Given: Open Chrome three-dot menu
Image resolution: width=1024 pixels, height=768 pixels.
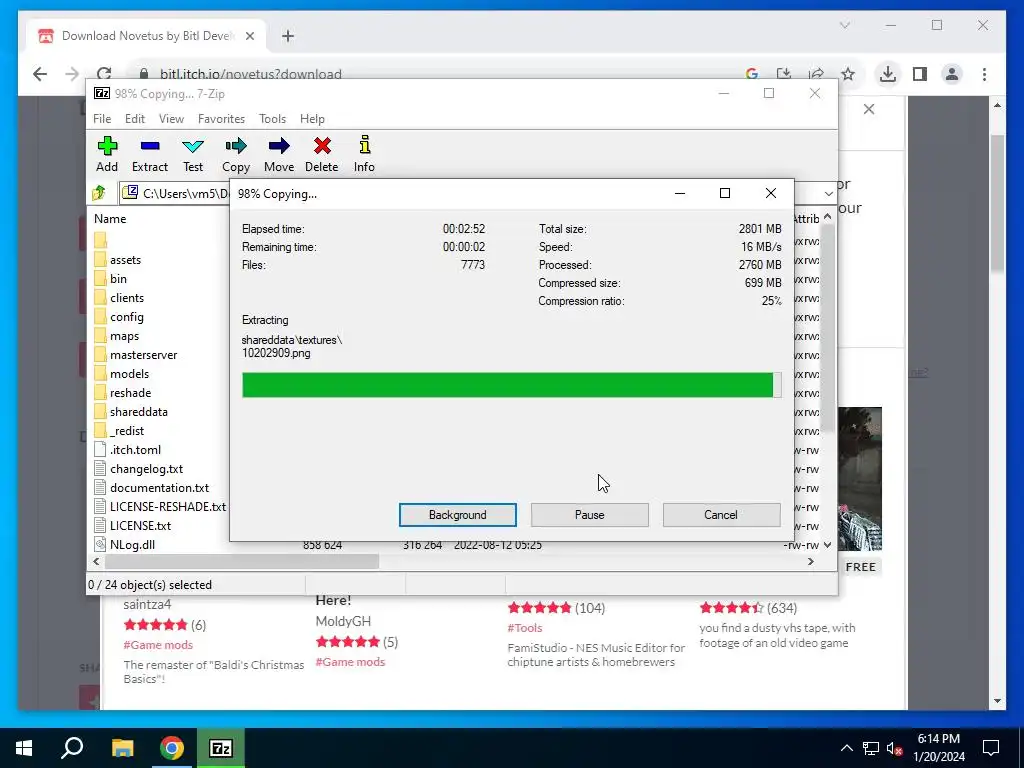Looking at the screenshot, I should (x=984, y=74).
